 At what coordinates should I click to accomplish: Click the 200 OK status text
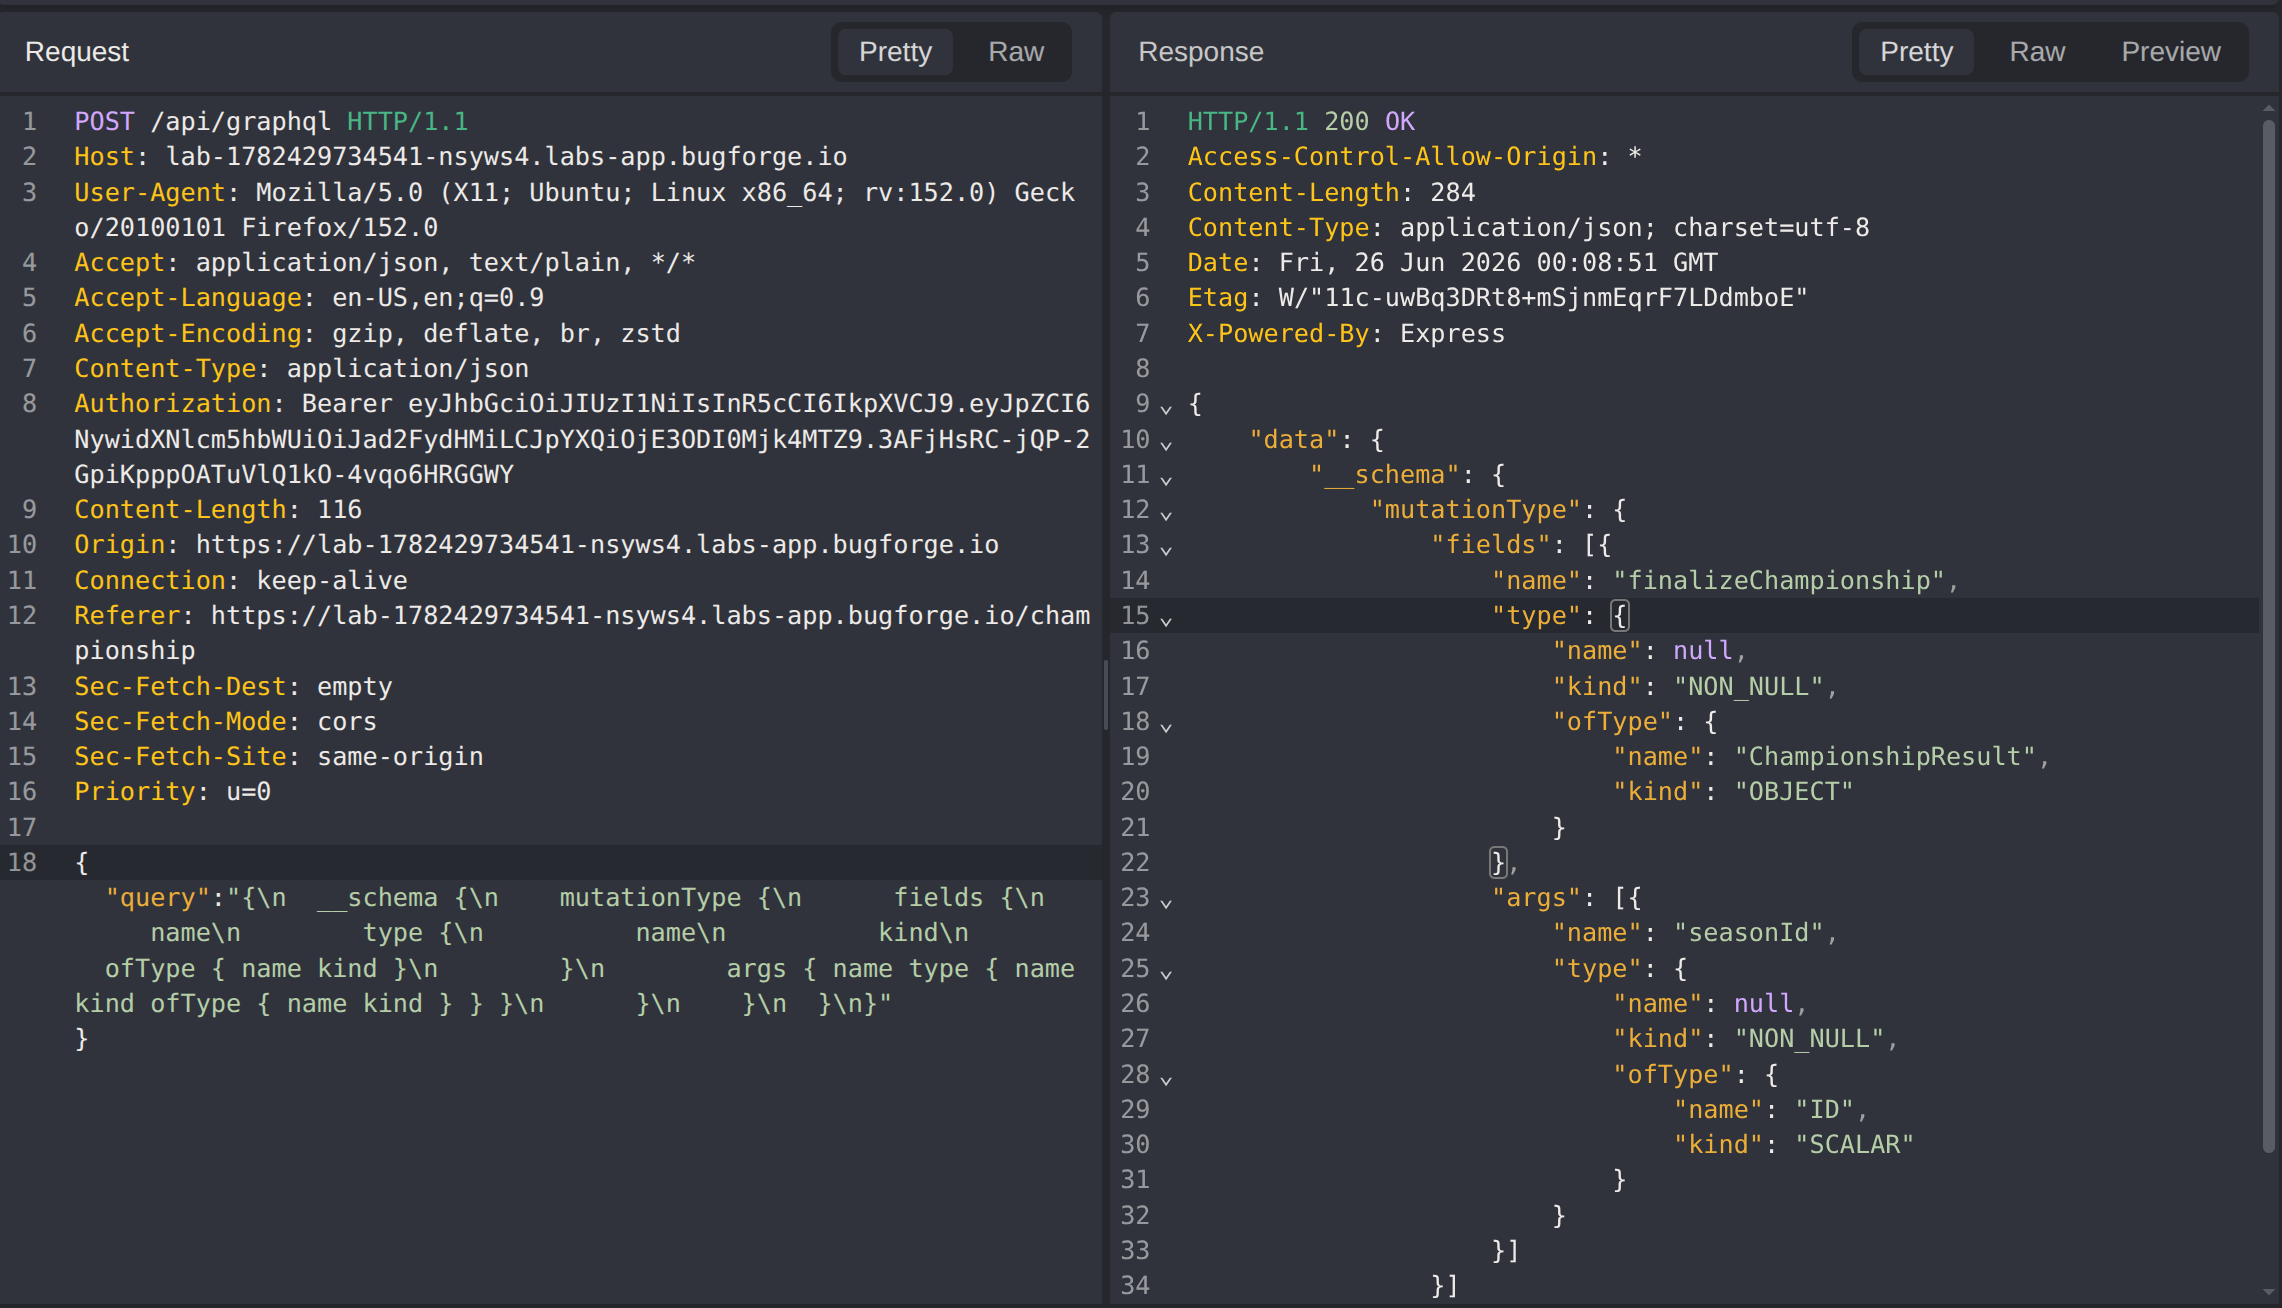pyautogui.click(x=1369, y=122)
